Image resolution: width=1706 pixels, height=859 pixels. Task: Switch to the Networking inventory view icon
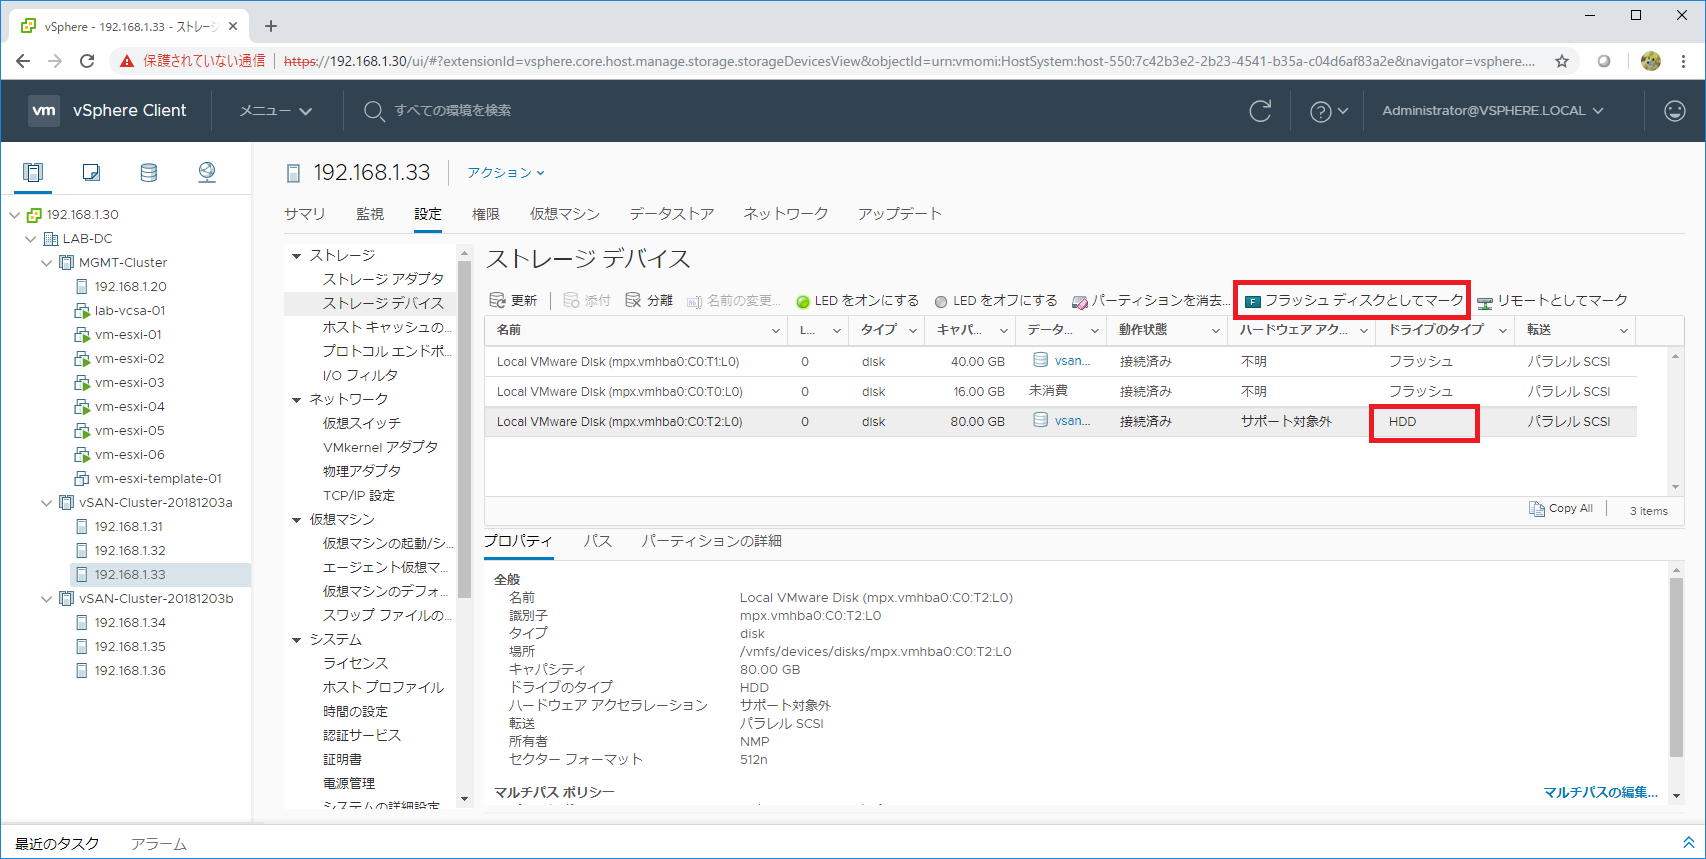(x=207, y=172)
